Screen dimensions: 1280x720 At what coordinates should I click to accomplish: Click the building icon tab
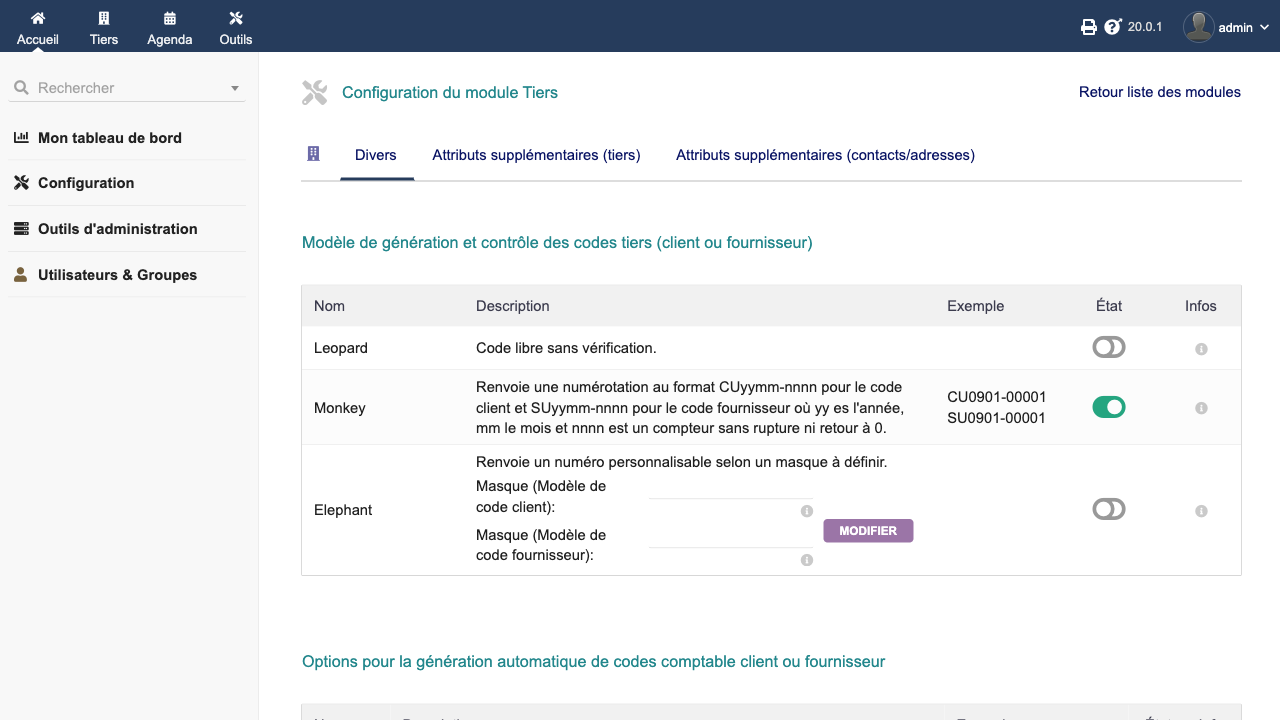313,154
